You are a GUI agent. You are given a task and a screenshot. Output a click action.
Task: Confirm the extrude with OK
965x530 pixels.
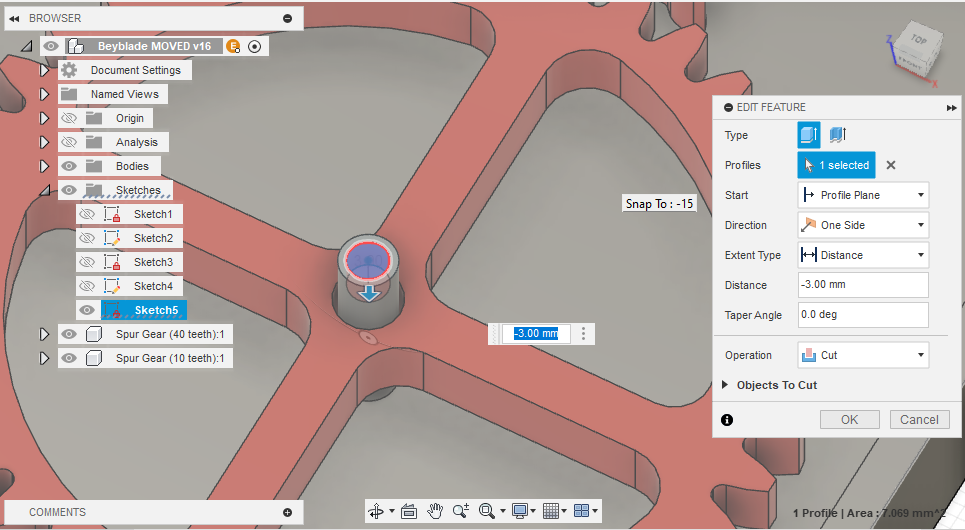[849, 420]
